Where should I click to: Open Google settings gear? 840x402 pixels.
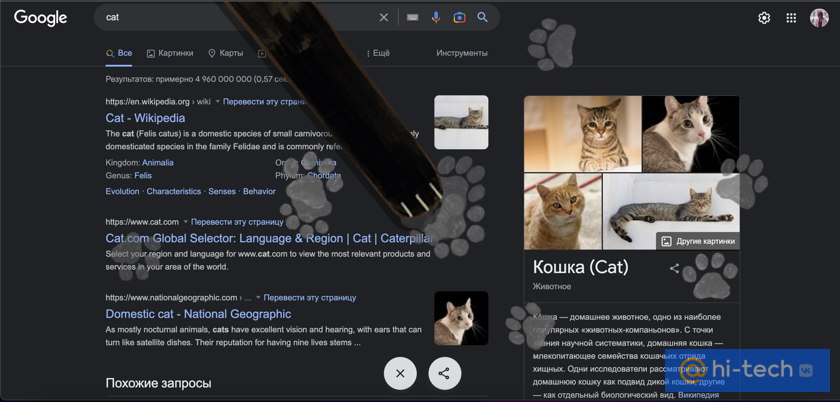click(x=764, y=18)
